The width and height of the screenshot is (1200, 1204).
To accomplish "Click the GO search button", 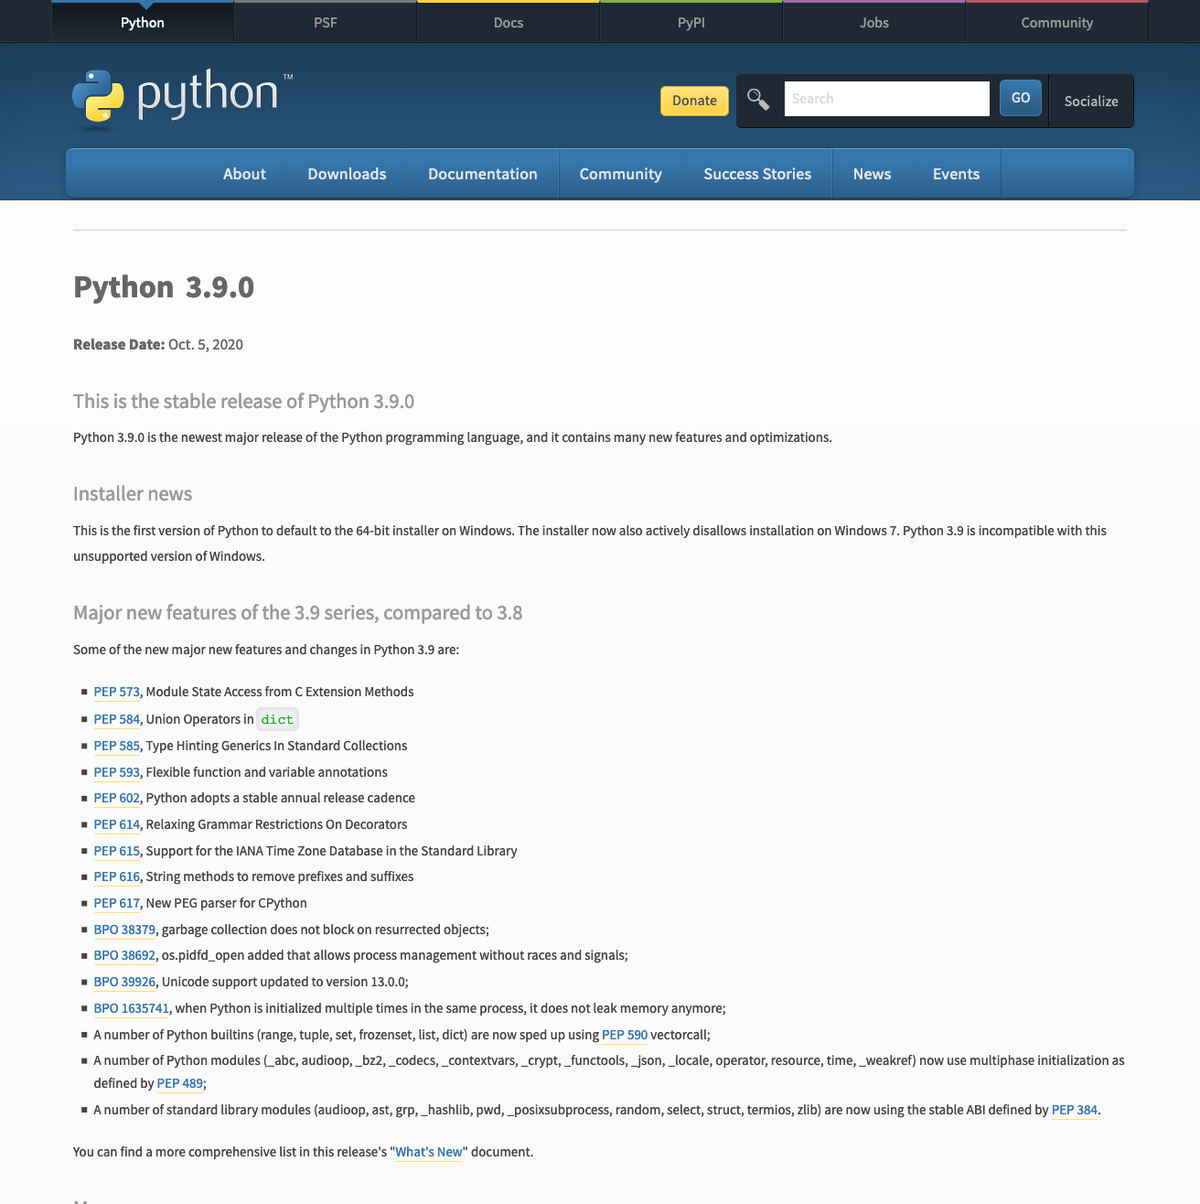I will click(x=1020, y=98).
